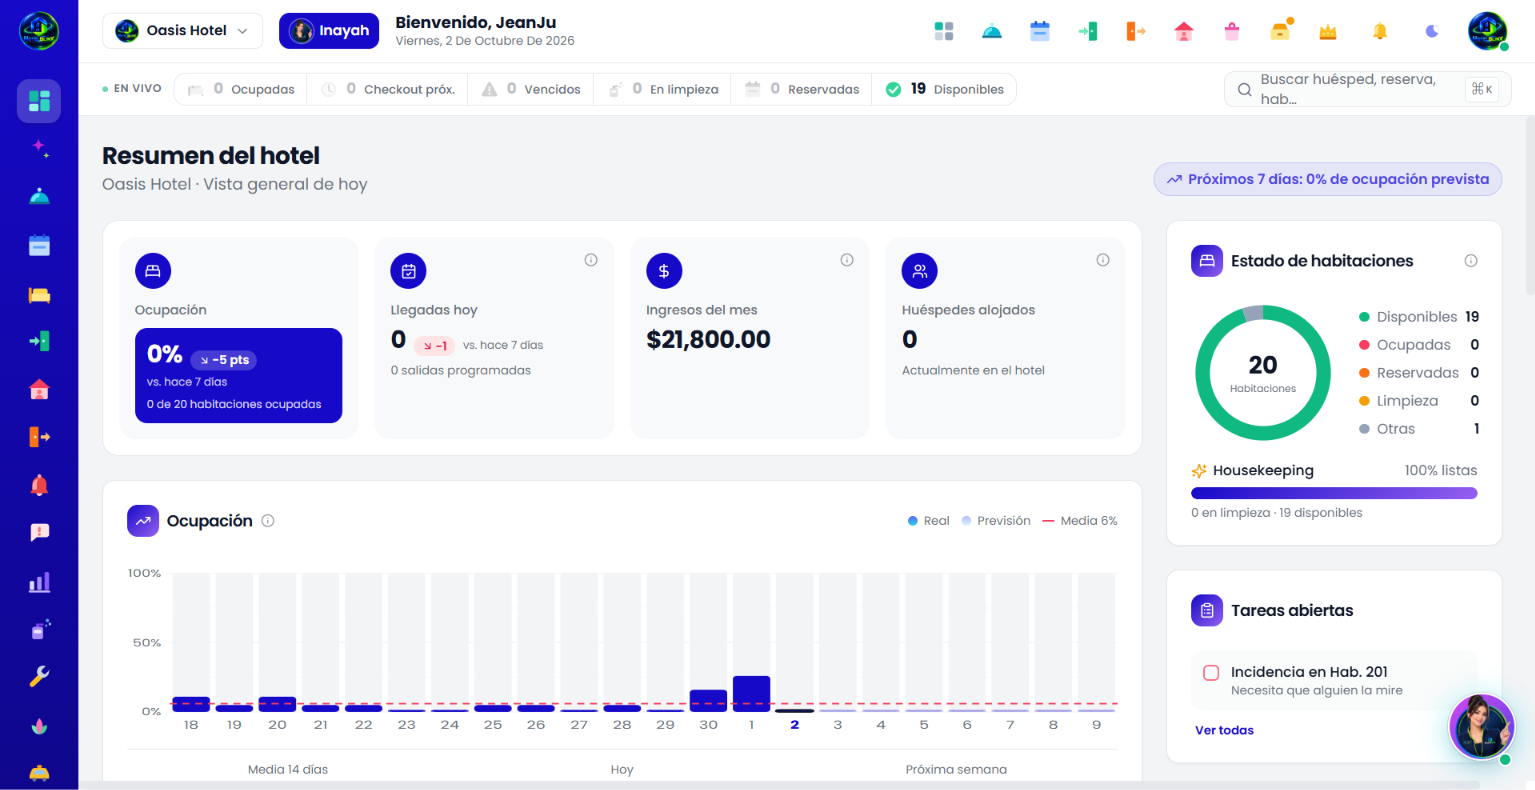Viewport: 1535px width, 790px height.
Task: Click the gold crown icon in top toolbar
Action: click(x=1328, y=32)
